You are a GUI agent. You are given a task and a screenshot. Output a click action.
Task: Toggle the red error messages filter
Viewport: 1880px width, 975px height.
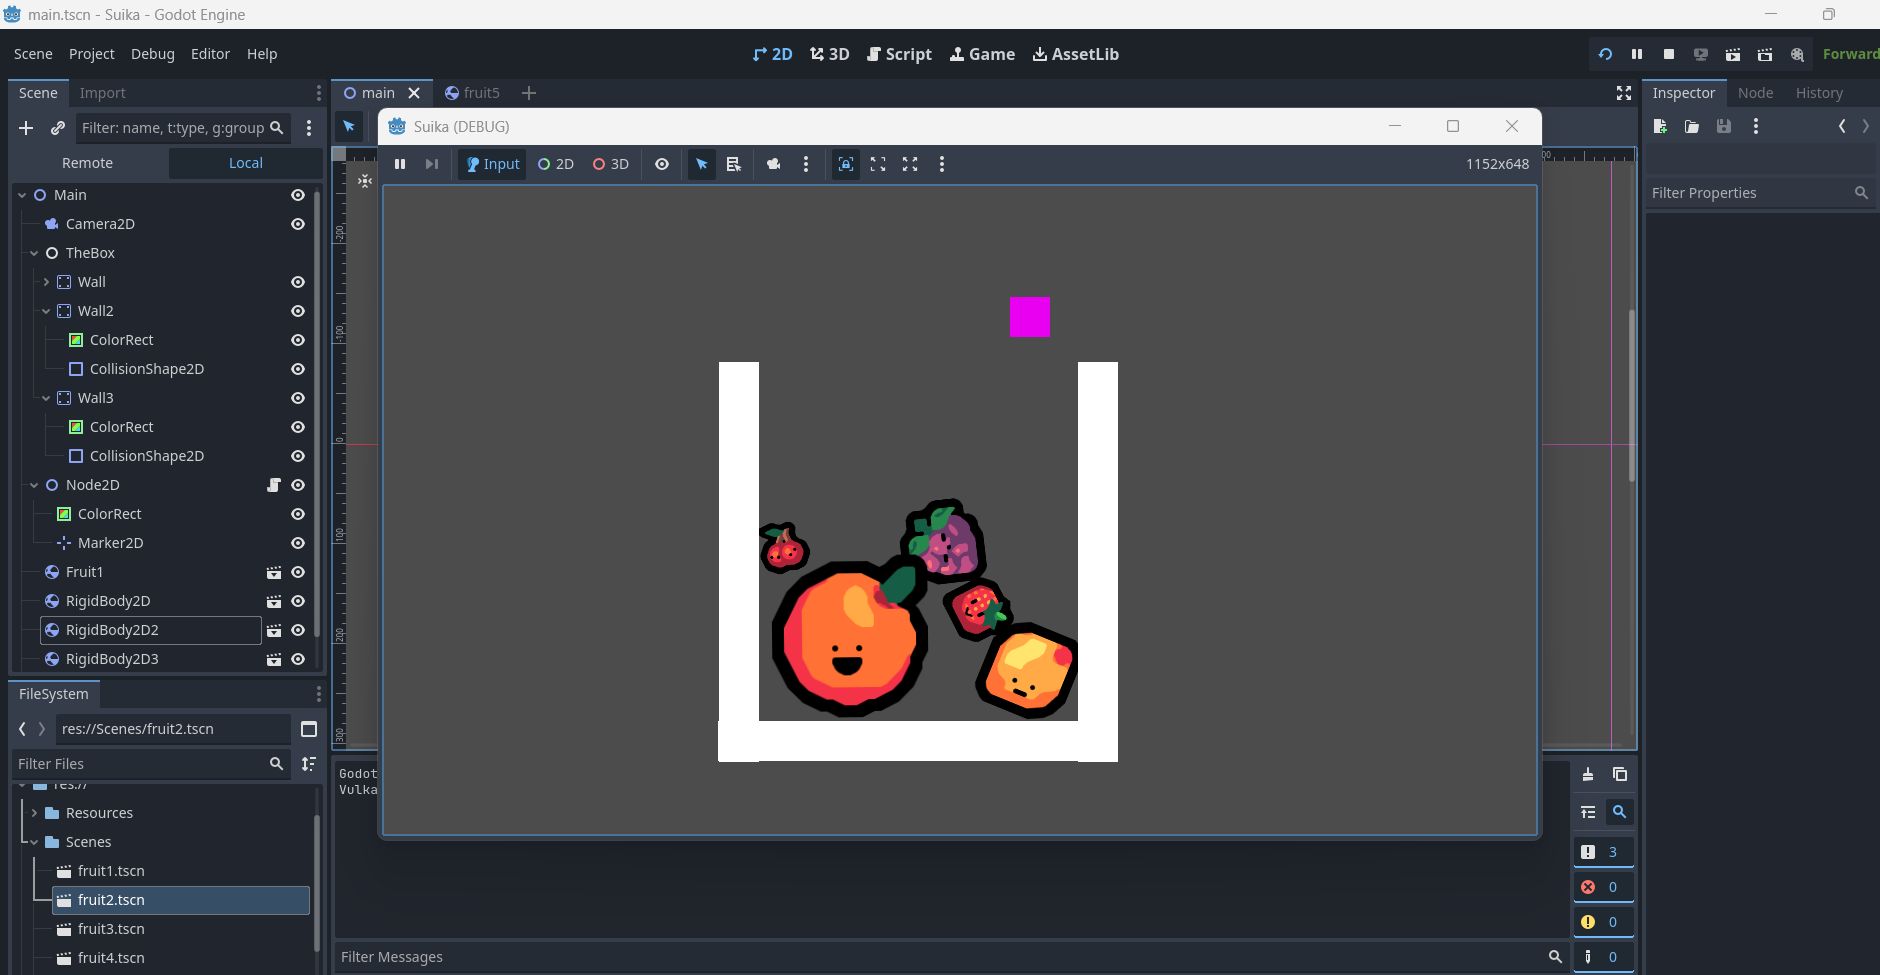click(1603, 887)
